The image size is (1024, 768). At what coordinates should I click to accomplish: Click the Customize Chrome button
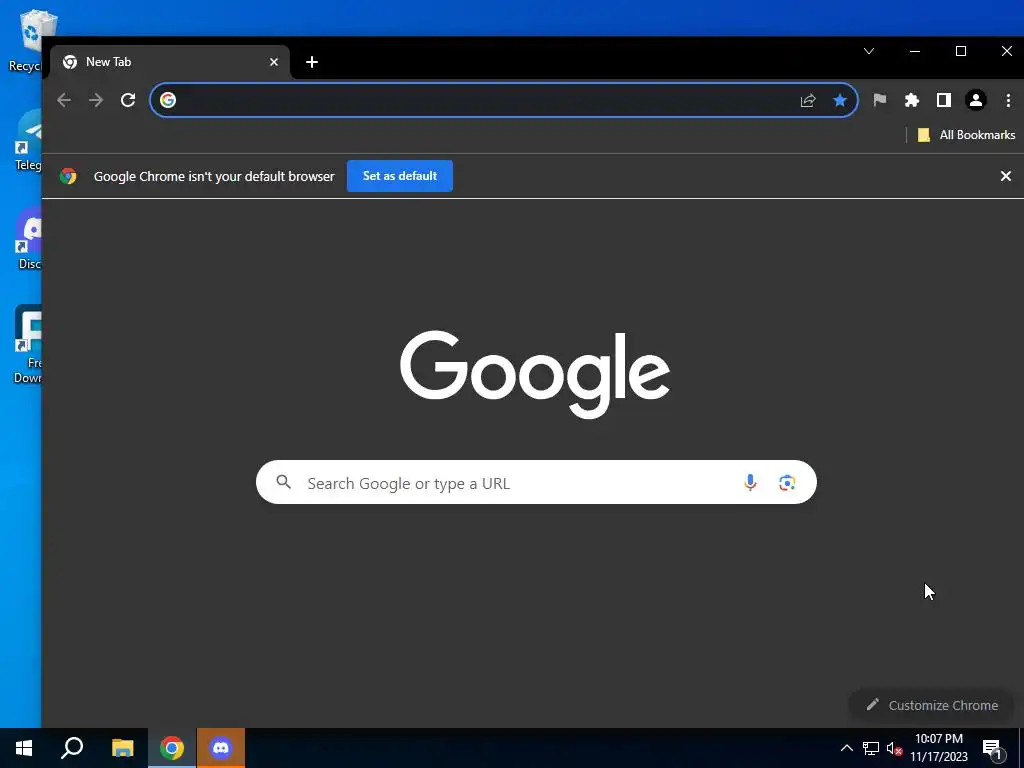click(x=931, y=705)
